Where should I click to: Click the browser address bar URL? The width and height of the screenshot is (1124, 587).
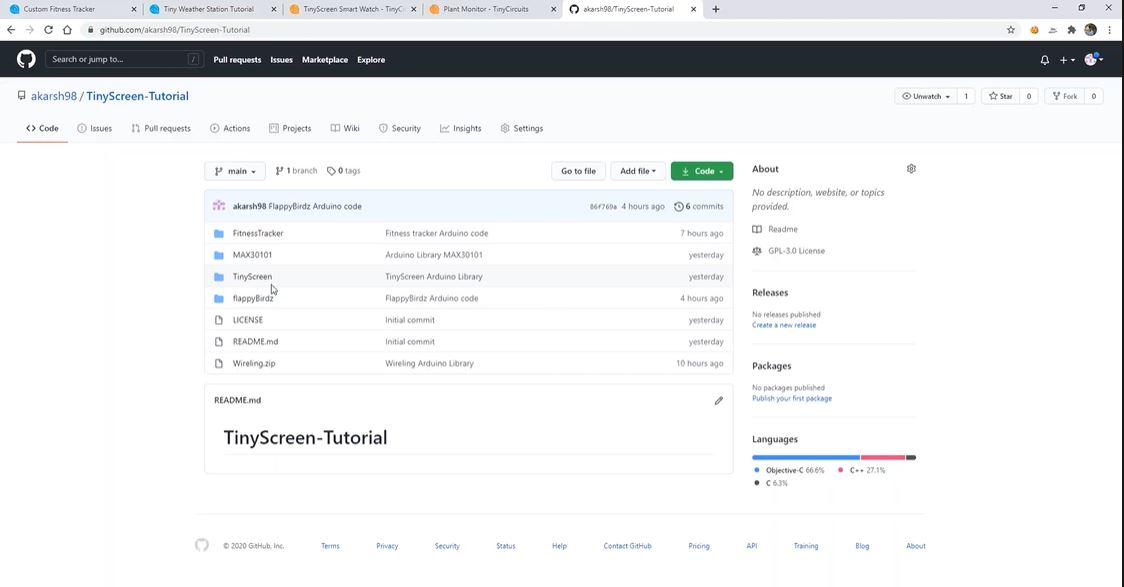pos(175,30)
